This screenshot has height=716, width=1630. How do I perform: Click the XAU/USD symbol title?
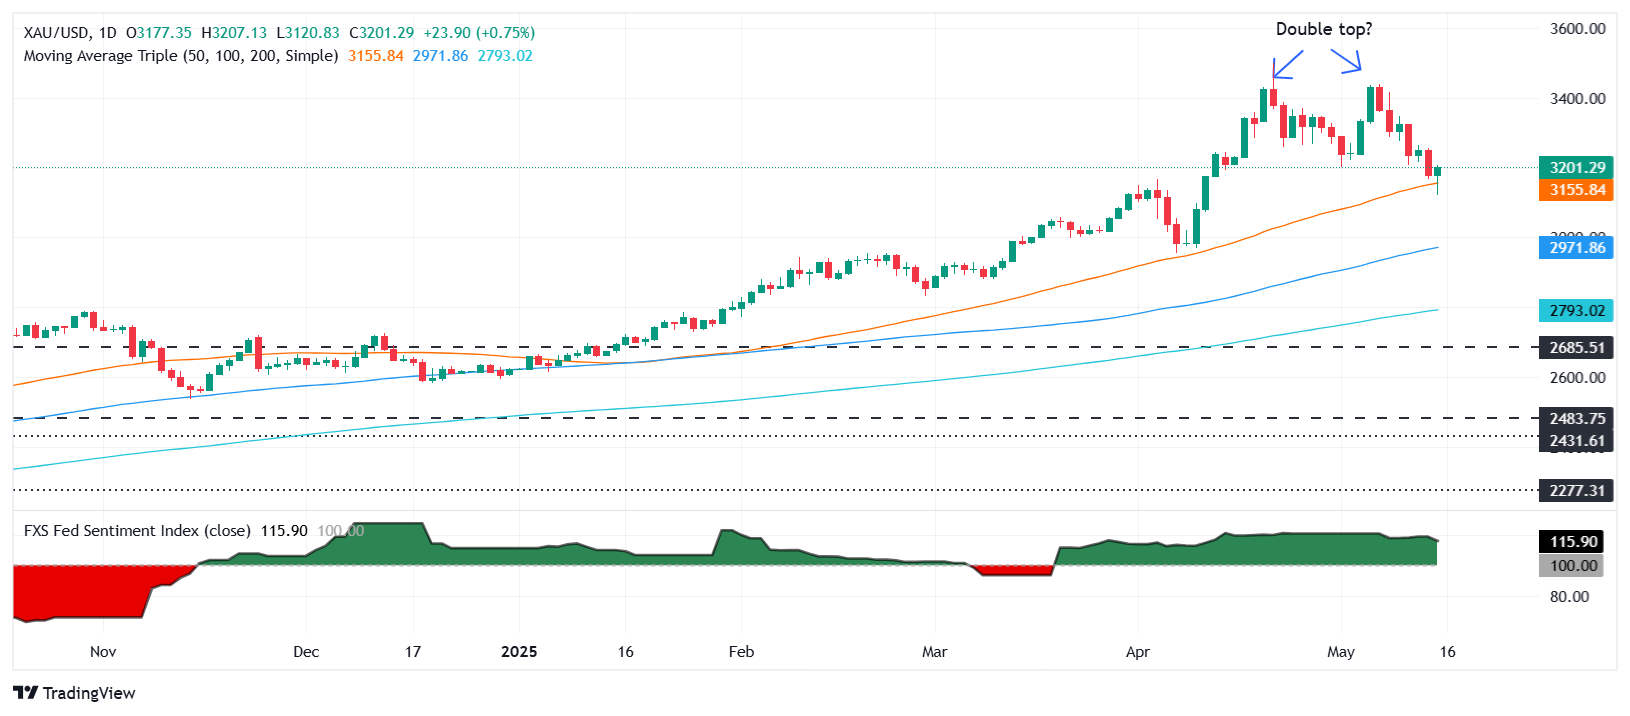[57, 33]
